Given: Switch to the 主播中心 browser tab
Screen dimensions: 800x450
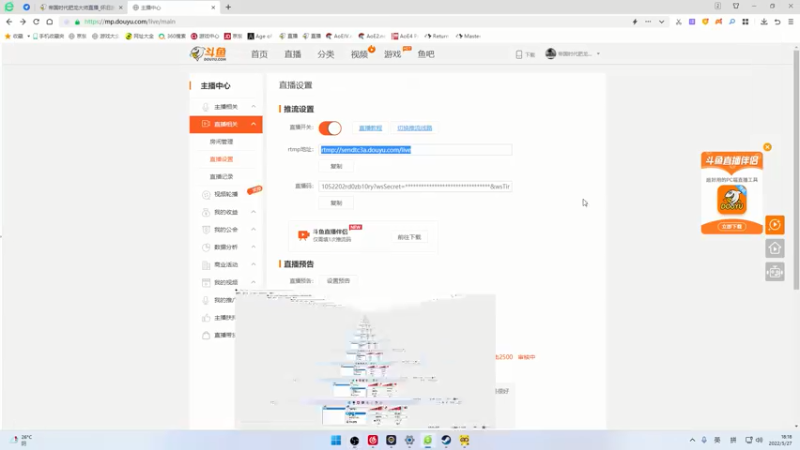Looking at the screenshot, I should pos(173,8).
